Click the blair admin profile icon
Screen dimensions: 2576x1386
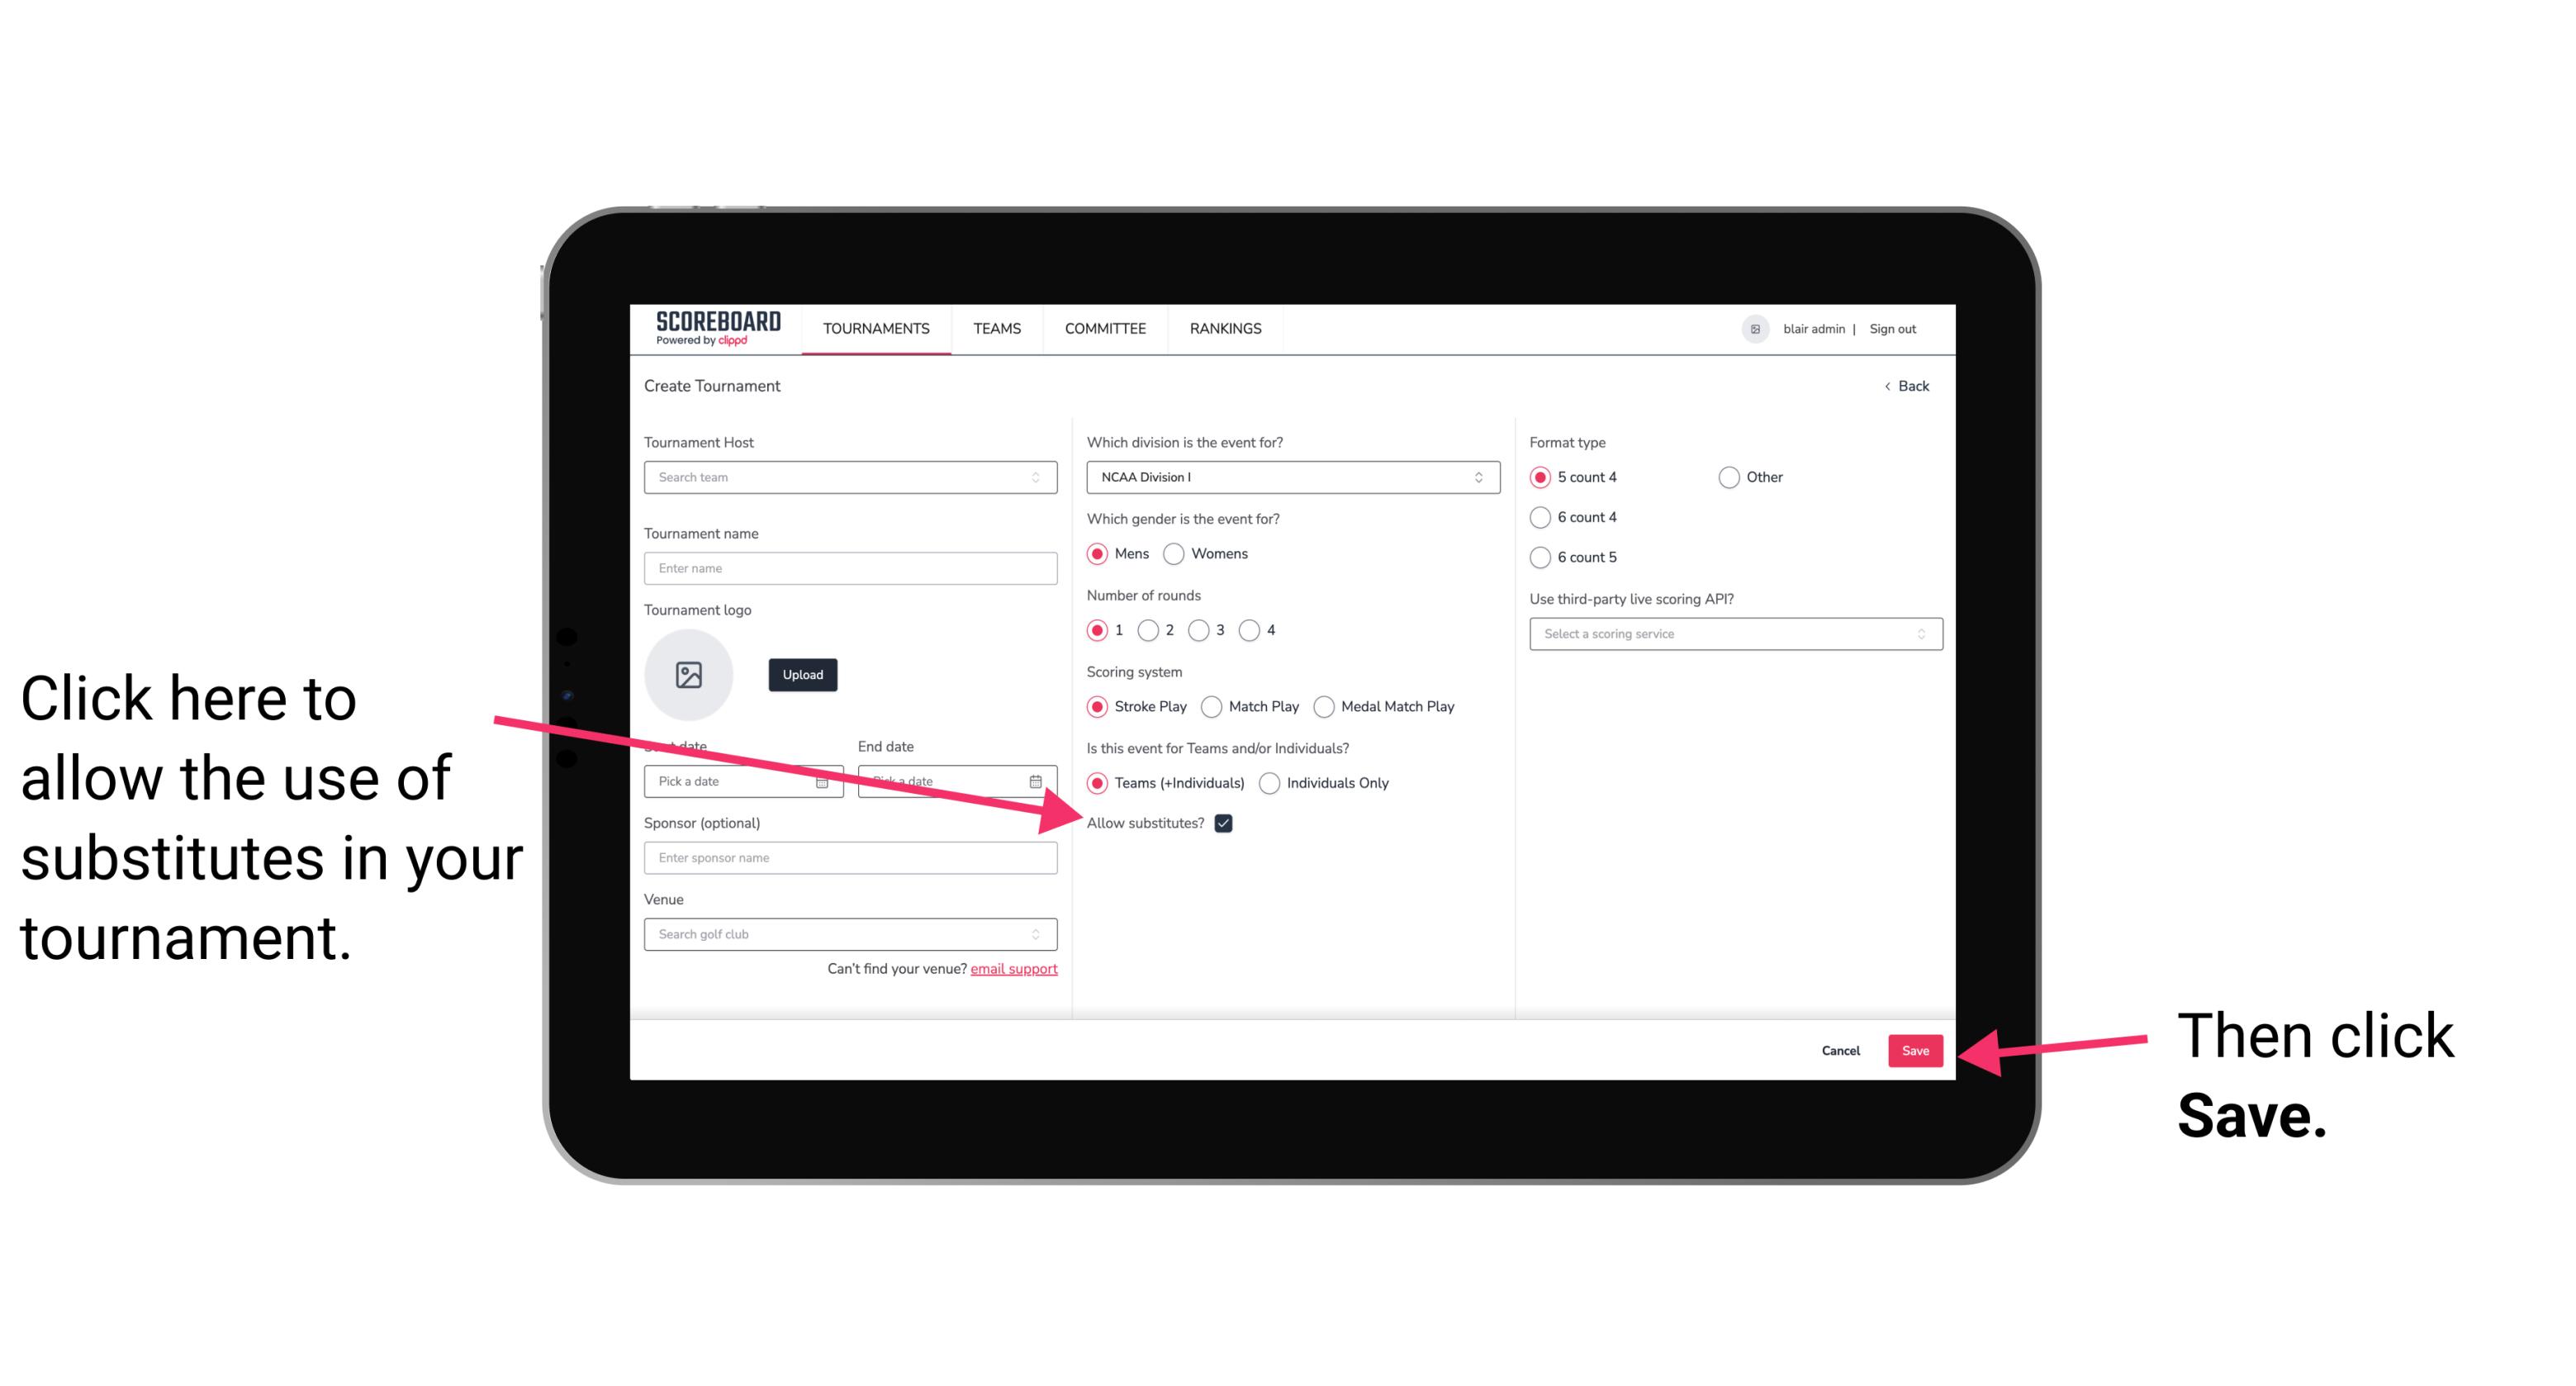pyautogui.click(x=1752, y=328)
